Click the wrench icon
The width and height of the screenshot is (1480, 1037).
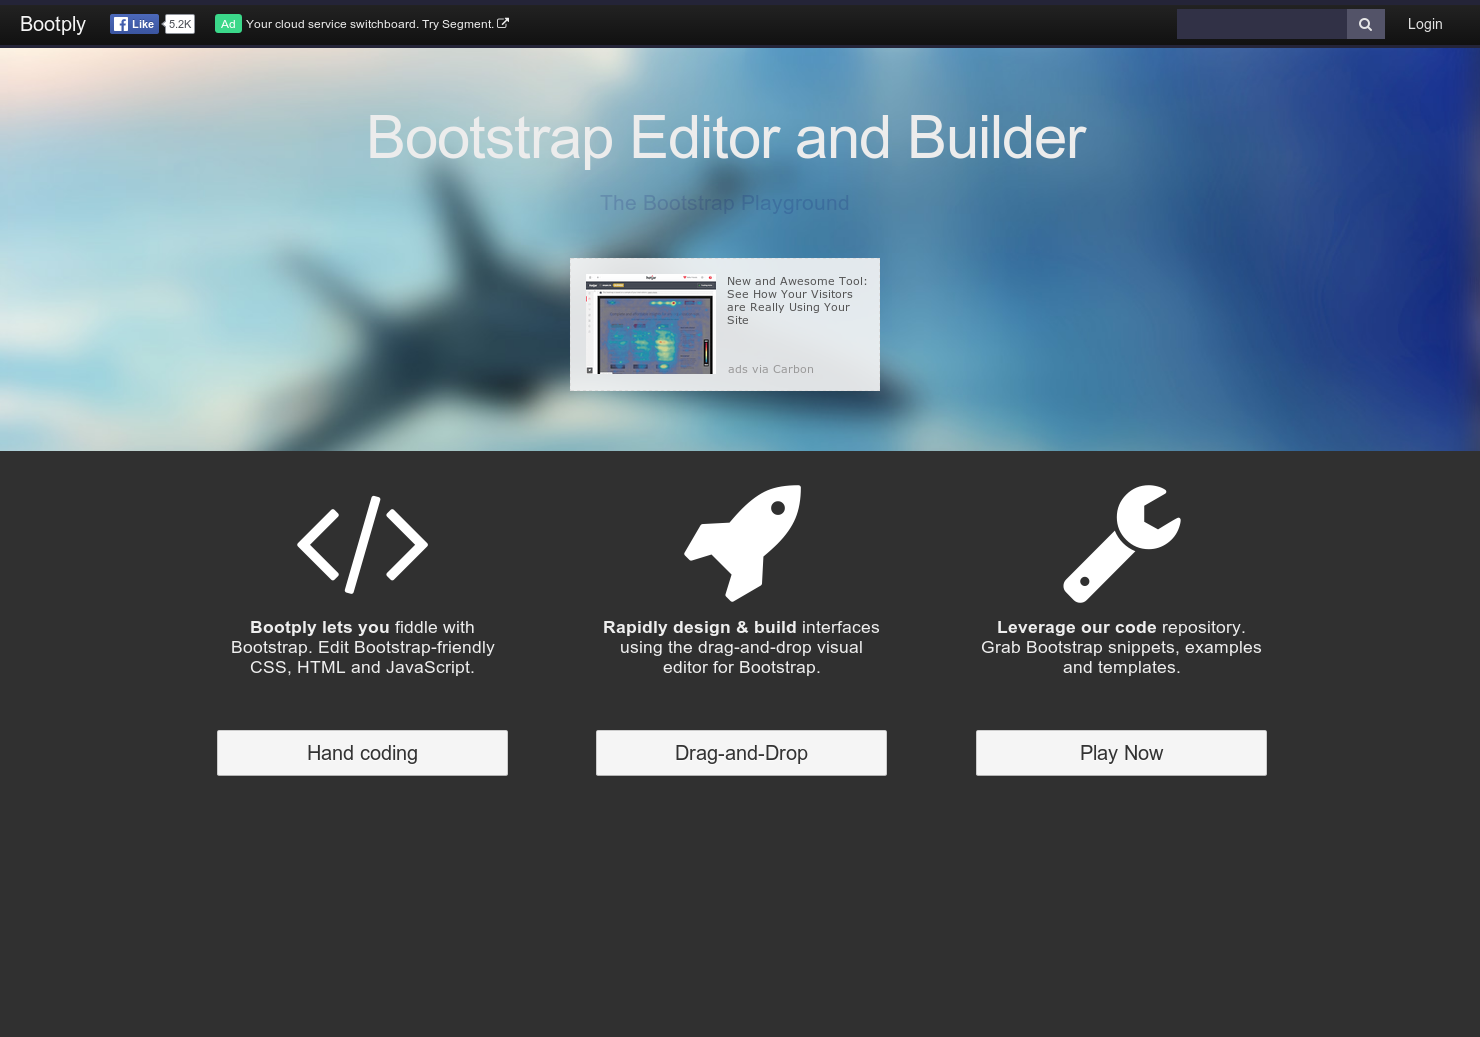click(x=1122, y=544)
